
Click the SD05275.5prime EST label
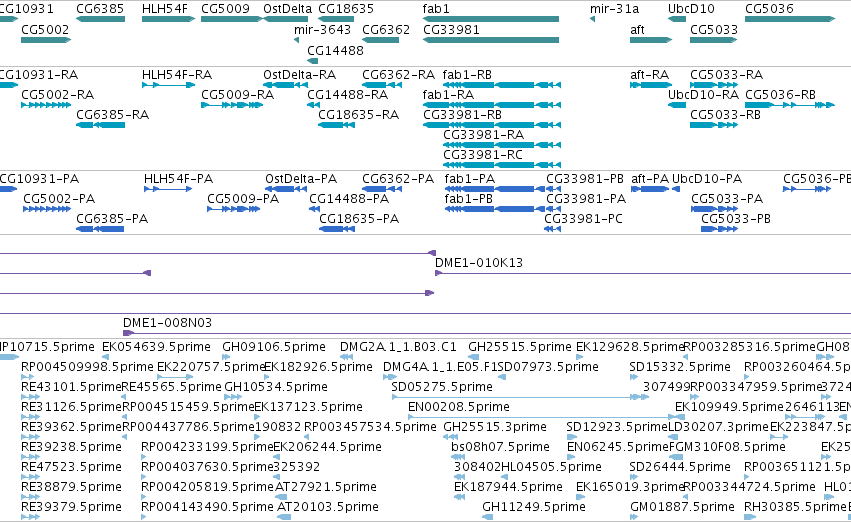[442, 387]
